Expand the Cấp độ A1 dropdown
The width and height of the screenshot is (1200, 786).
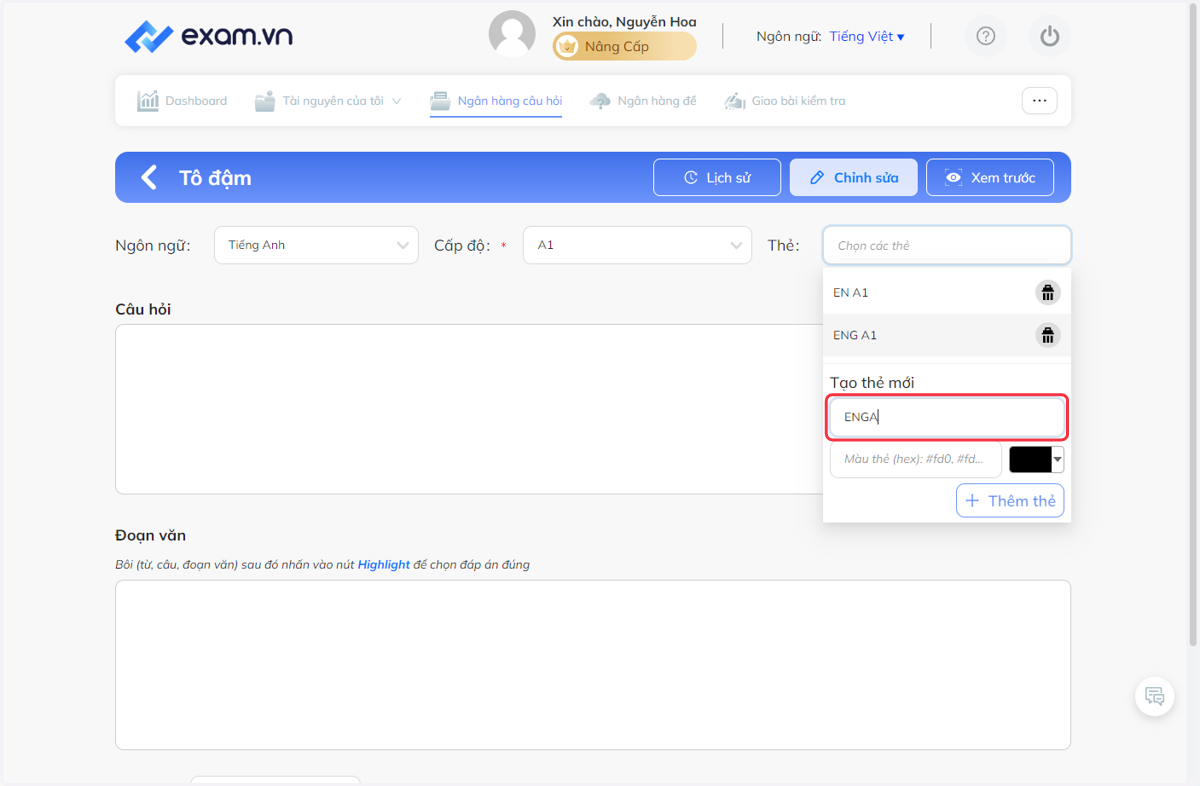637,245
